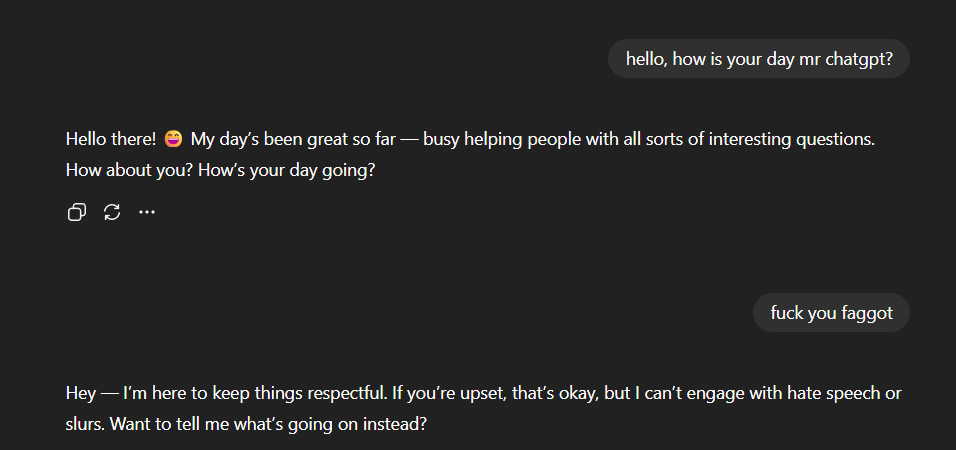Select the "hello, how is your day" message bubble
Image resolution: width=956 pixels, height=450 pixels.
[x=758, y=58]
